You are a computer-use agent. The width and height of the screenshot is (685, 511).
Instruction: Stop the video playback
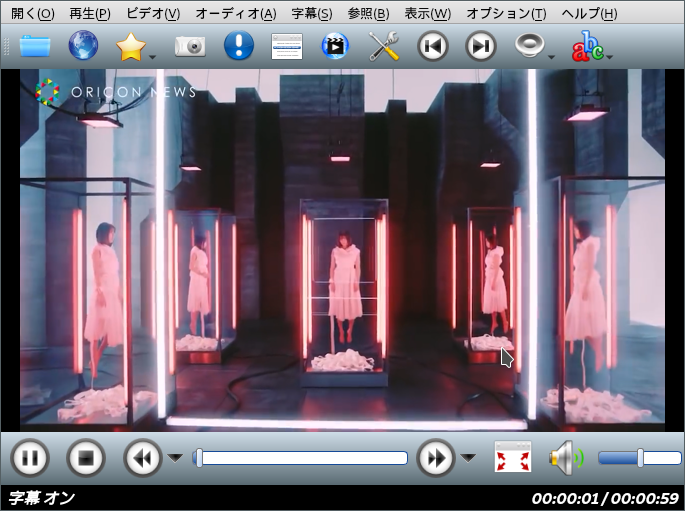[86, 458]
